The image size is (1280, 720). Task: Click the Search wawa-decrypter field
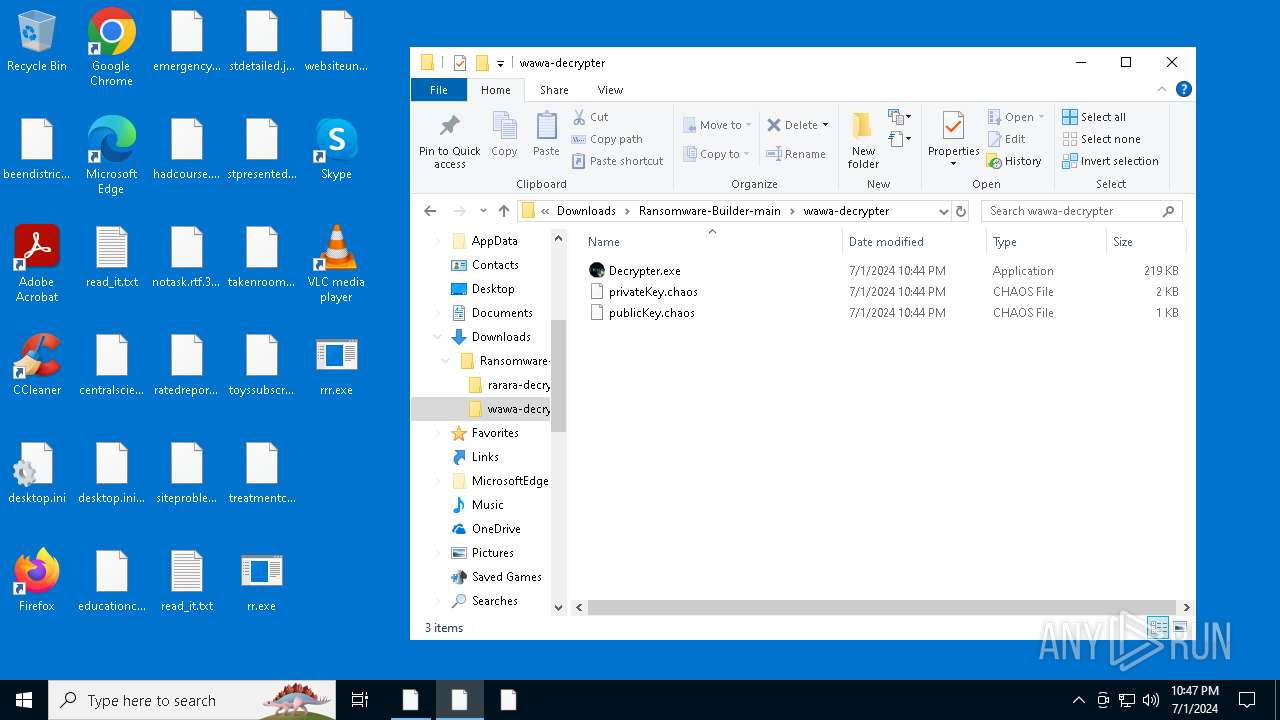click(x=1081, y=211)
